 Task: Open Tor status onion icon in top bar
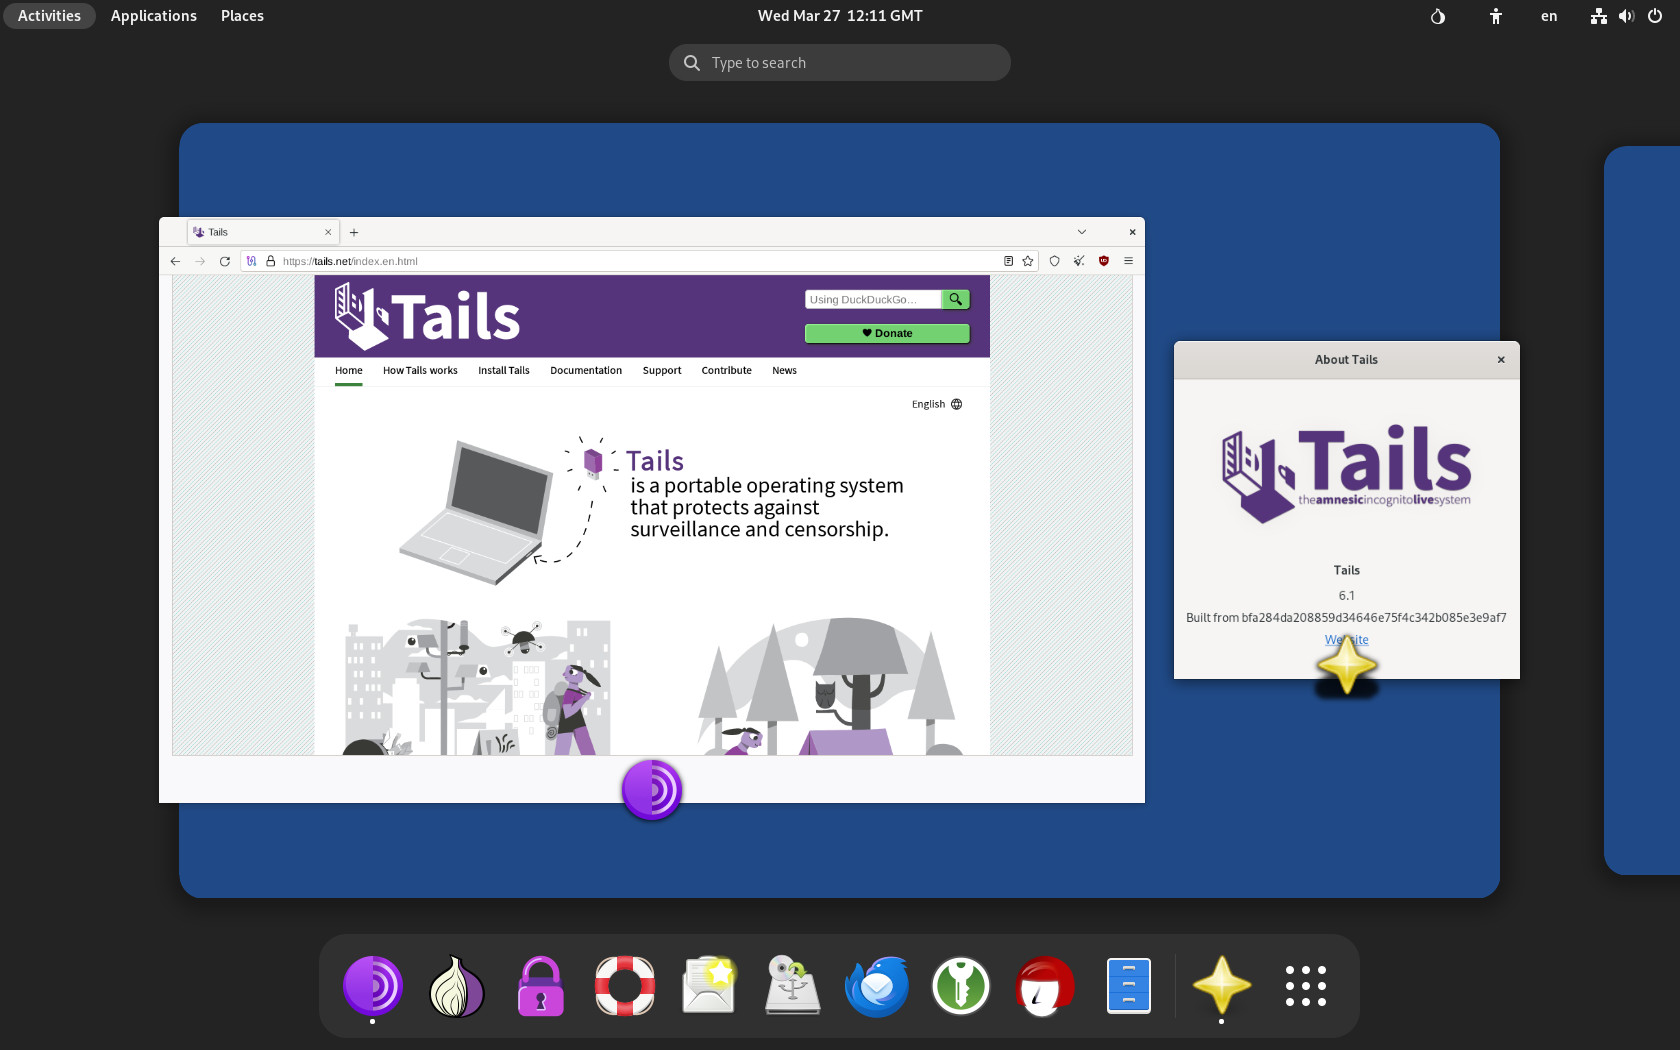[x=1438, y=16]
